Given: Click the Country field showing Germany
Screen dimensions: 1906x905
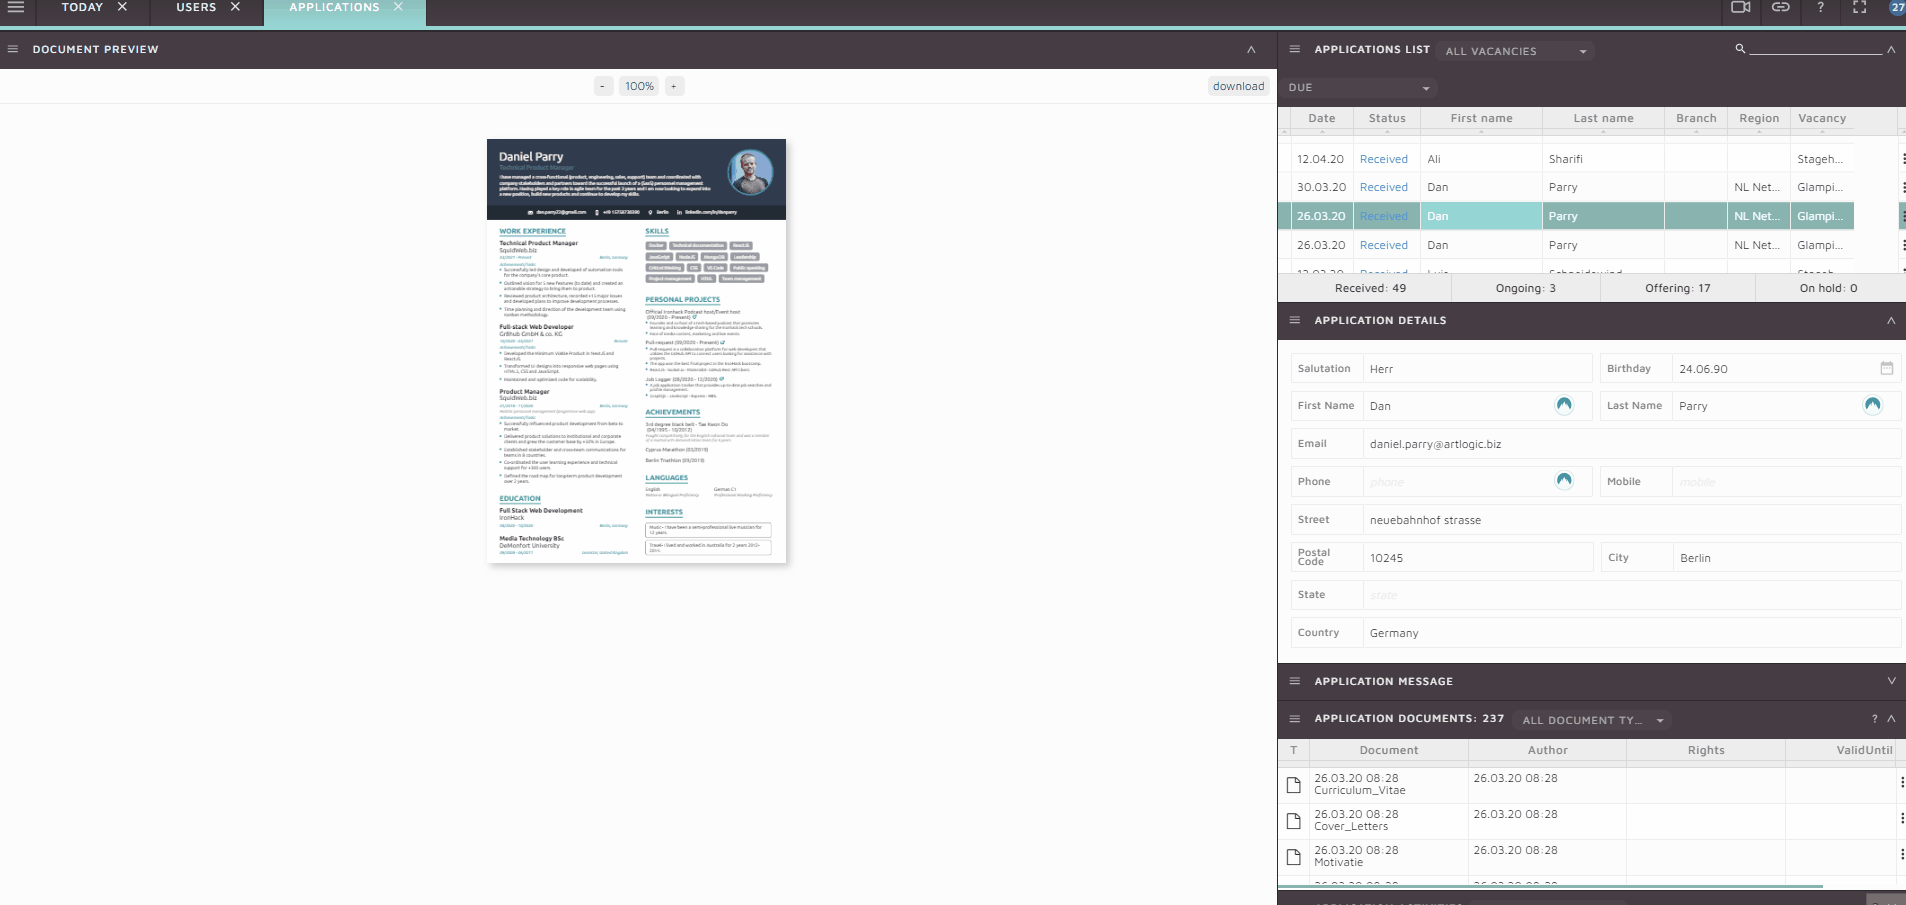Looking at the screenshot, I should point(1631,633).
